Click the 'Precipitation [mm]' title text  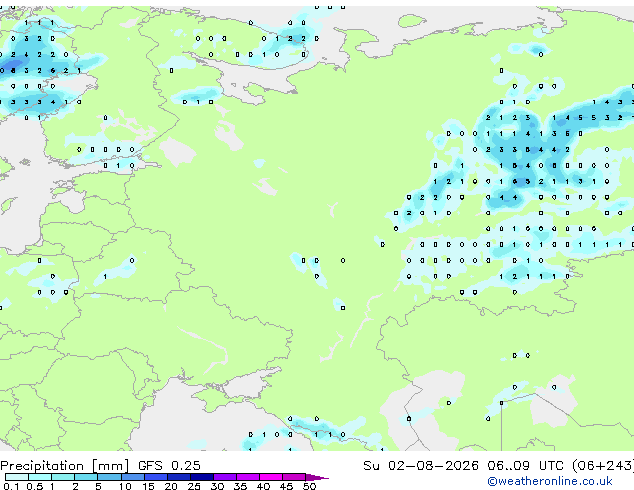click(65, 466)
